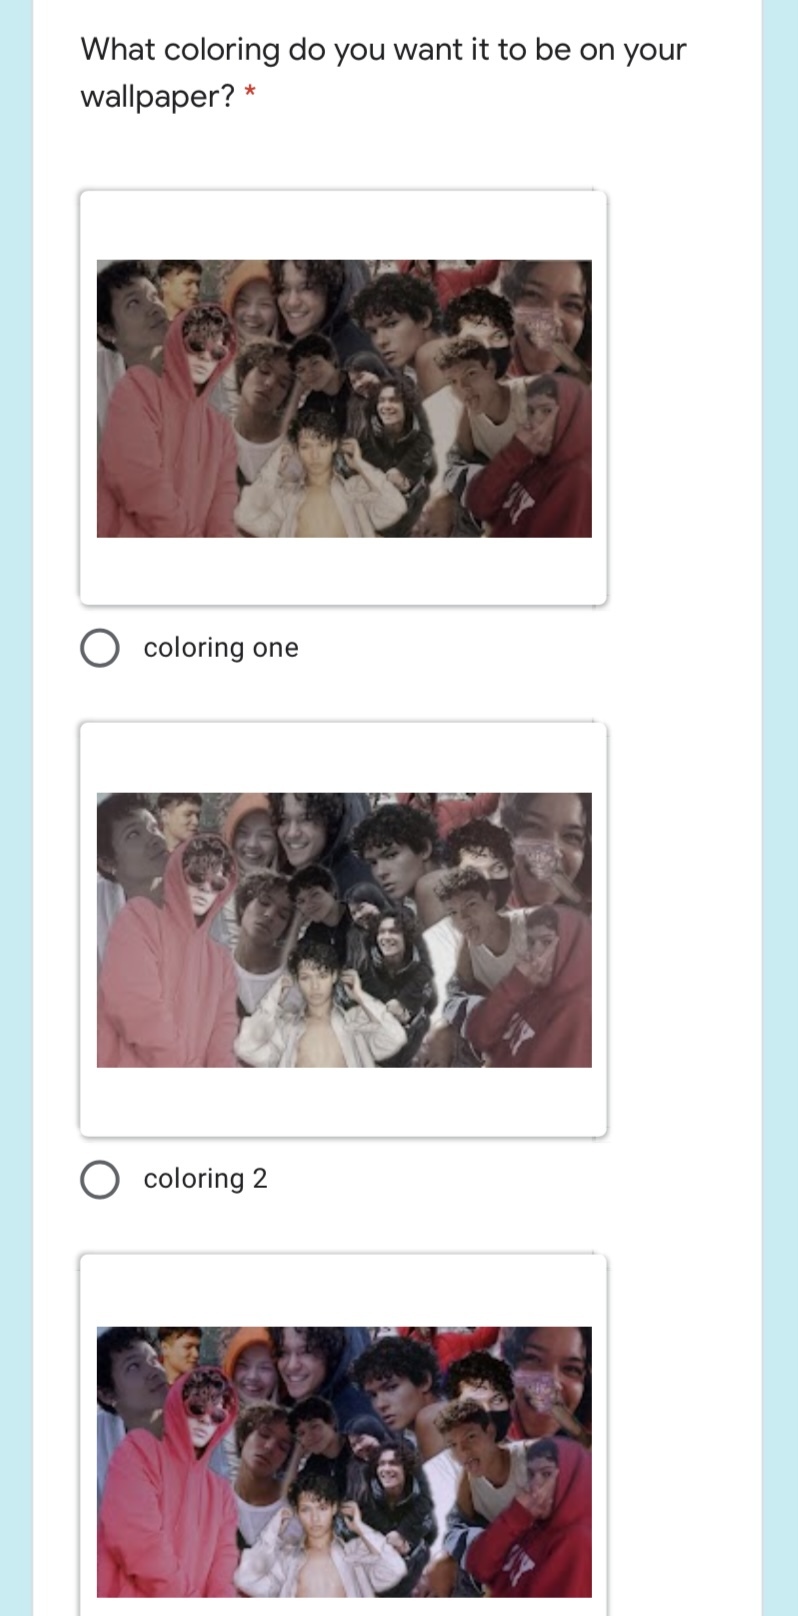Open the third vivid-colored collage image

pyautogui.click(x=344, y=1462)
